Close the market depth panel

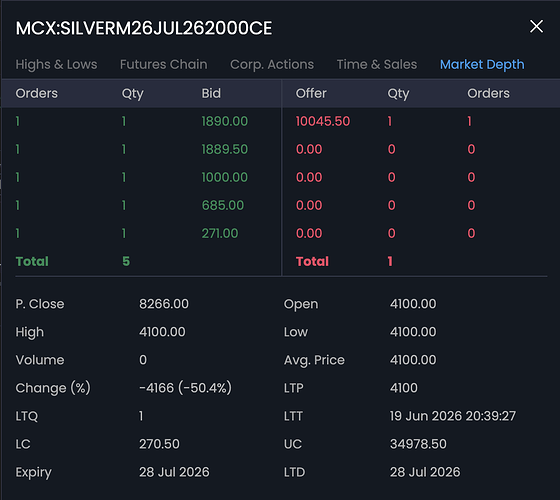[x=536, y=26]
